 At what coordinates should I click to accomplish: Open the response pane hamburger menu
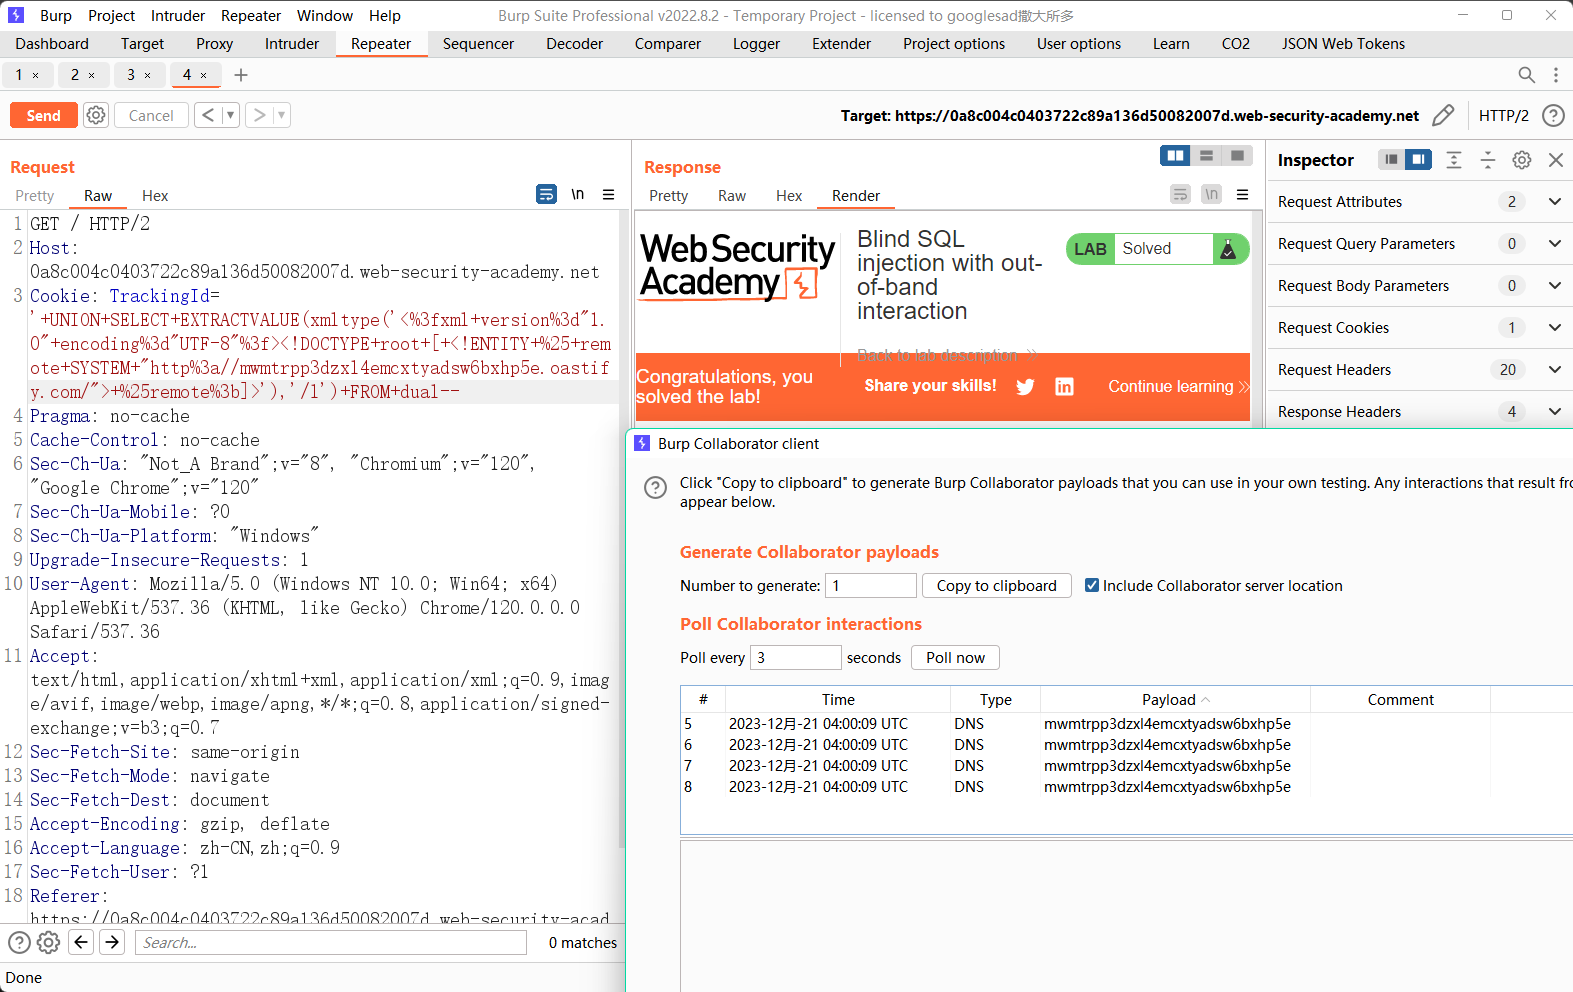click(1242, 195)
